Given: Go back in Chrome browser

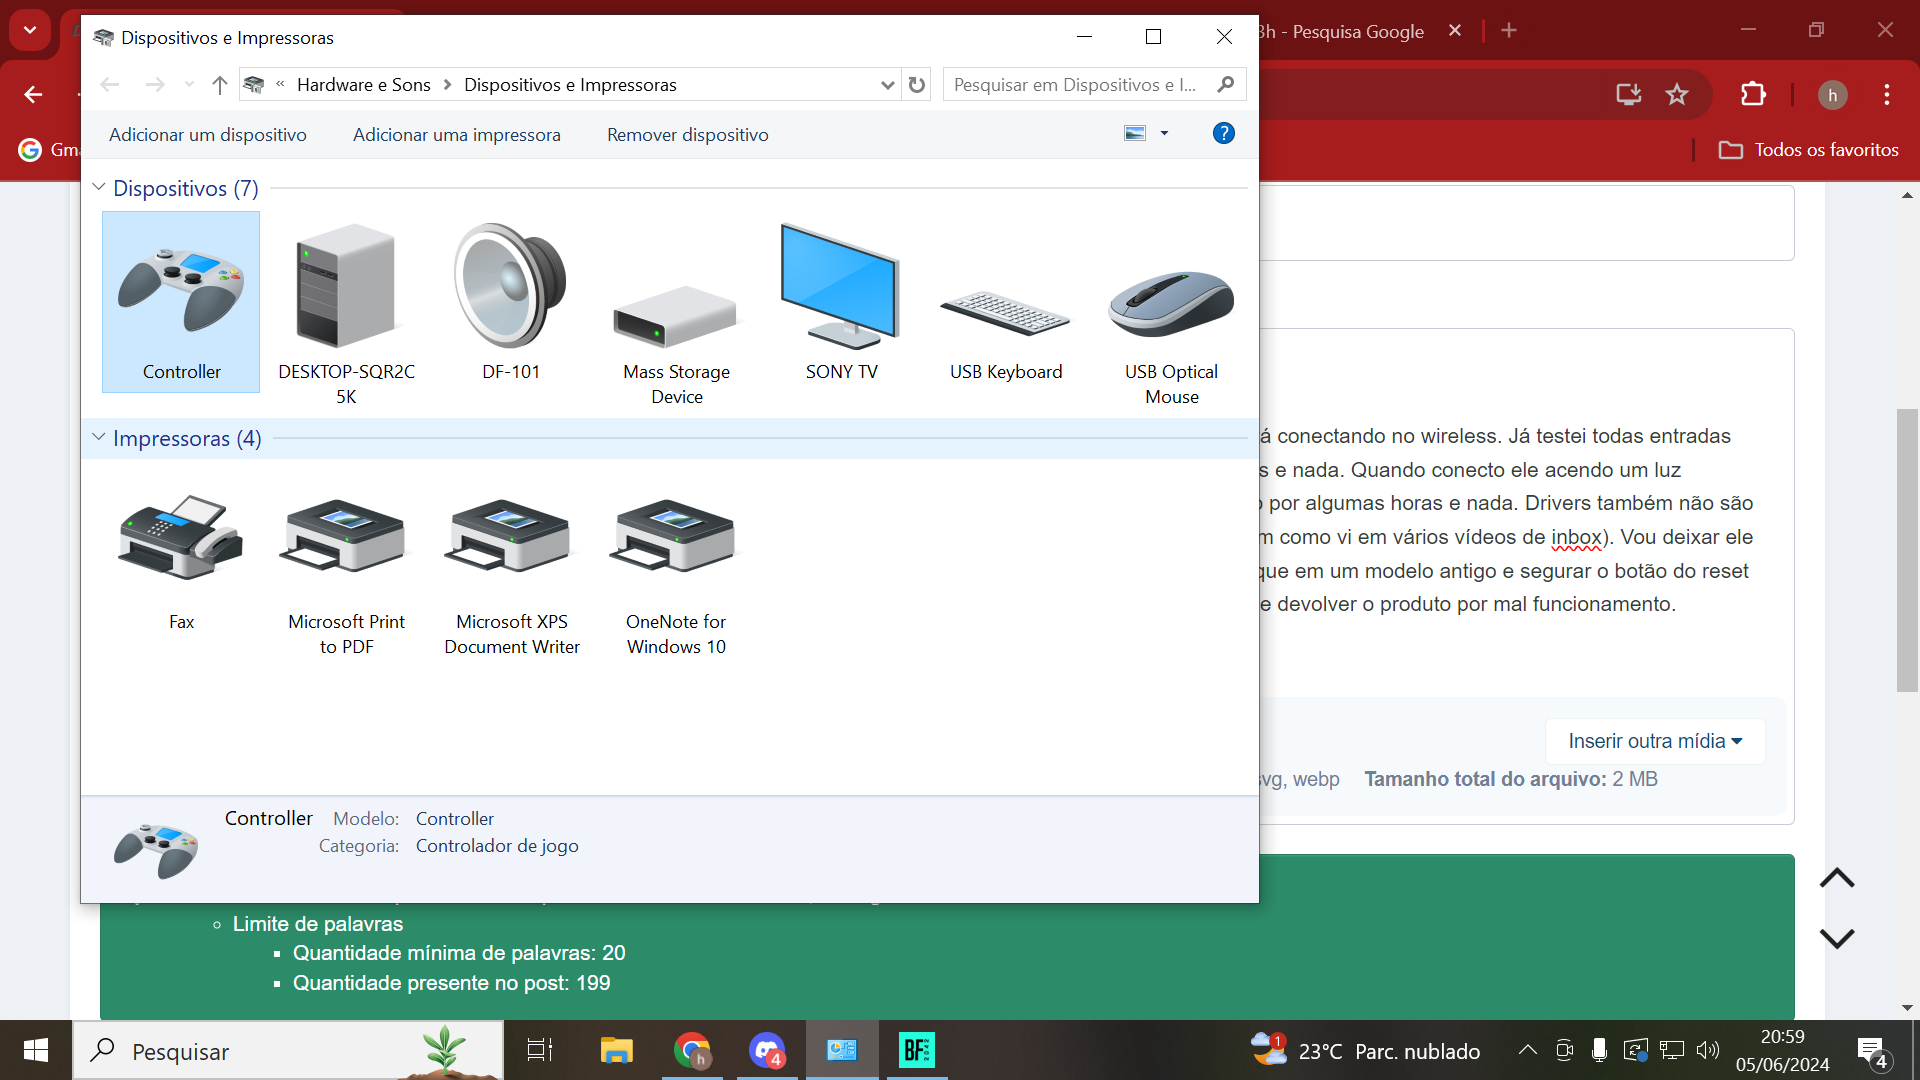Looking at the screenshot, I should coord(33,95).
